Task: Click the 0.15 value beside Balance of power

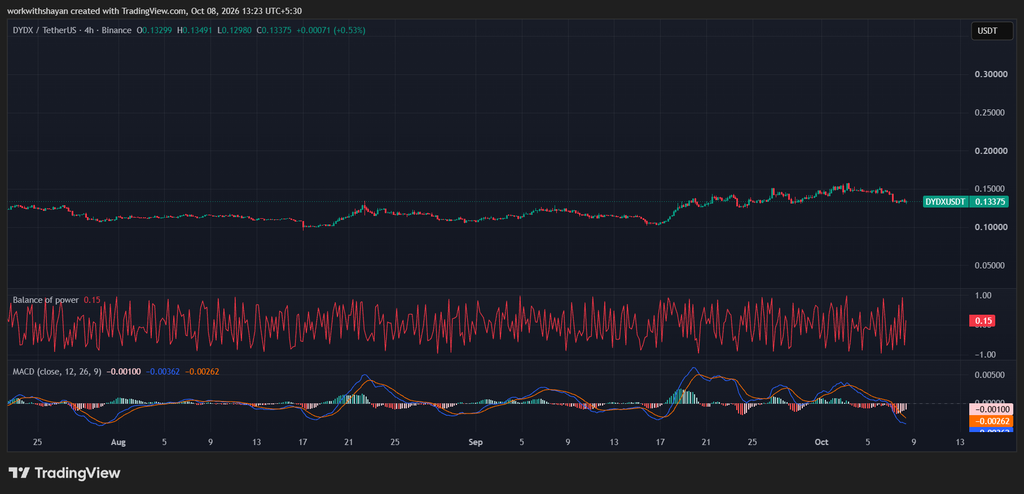Action: click(92, 300)
